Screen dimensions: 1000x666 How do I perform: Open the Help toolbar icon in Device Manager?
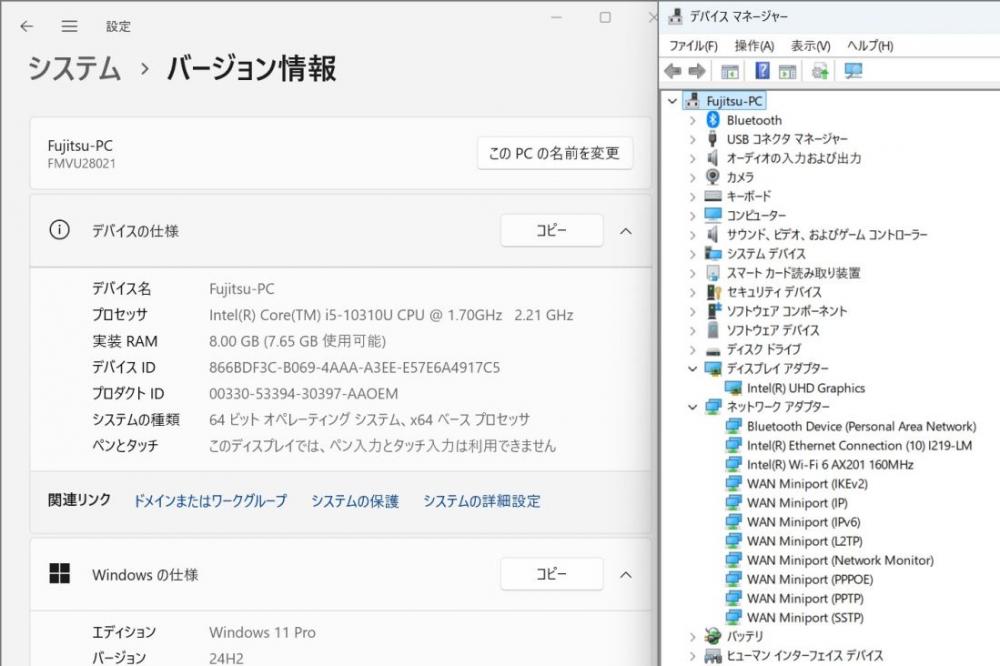tap(762, 70)
